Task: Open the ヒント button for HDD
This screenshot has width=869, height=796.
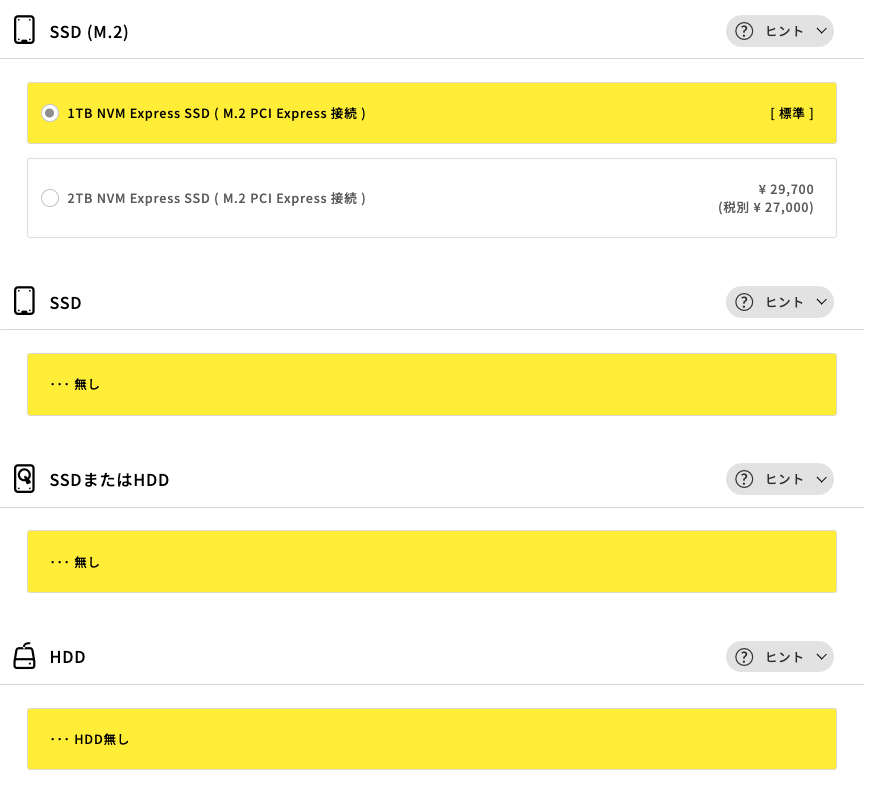Action: (780, 657)
